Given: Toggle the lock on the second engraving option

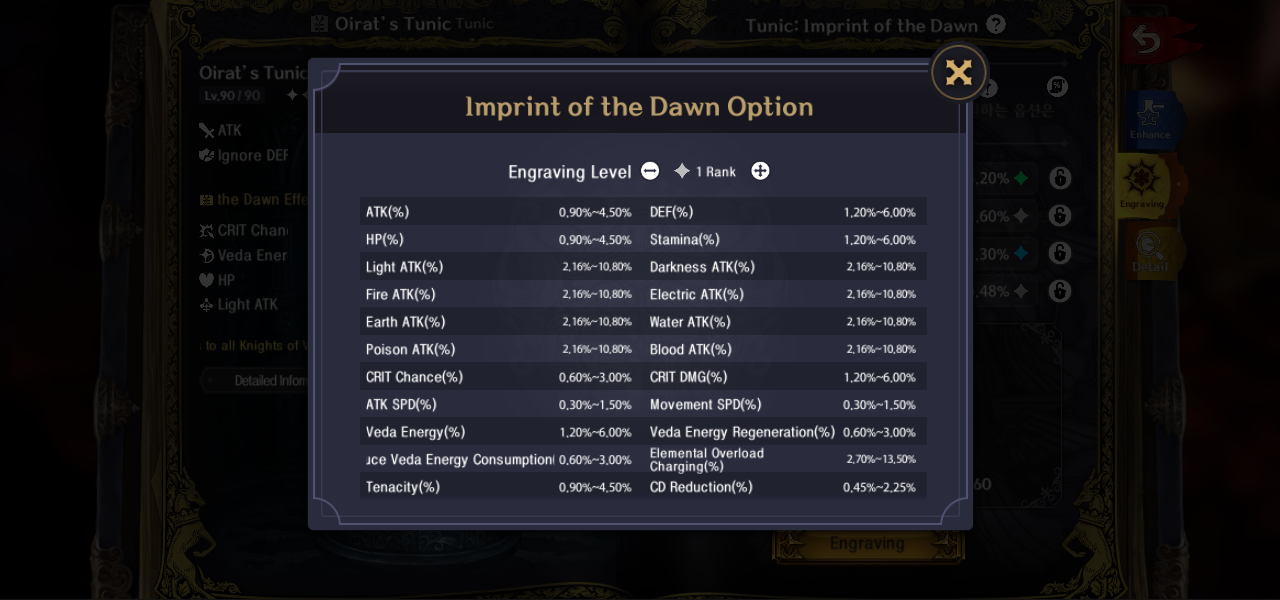Looking at the screenshot, I should [1060, 216].
